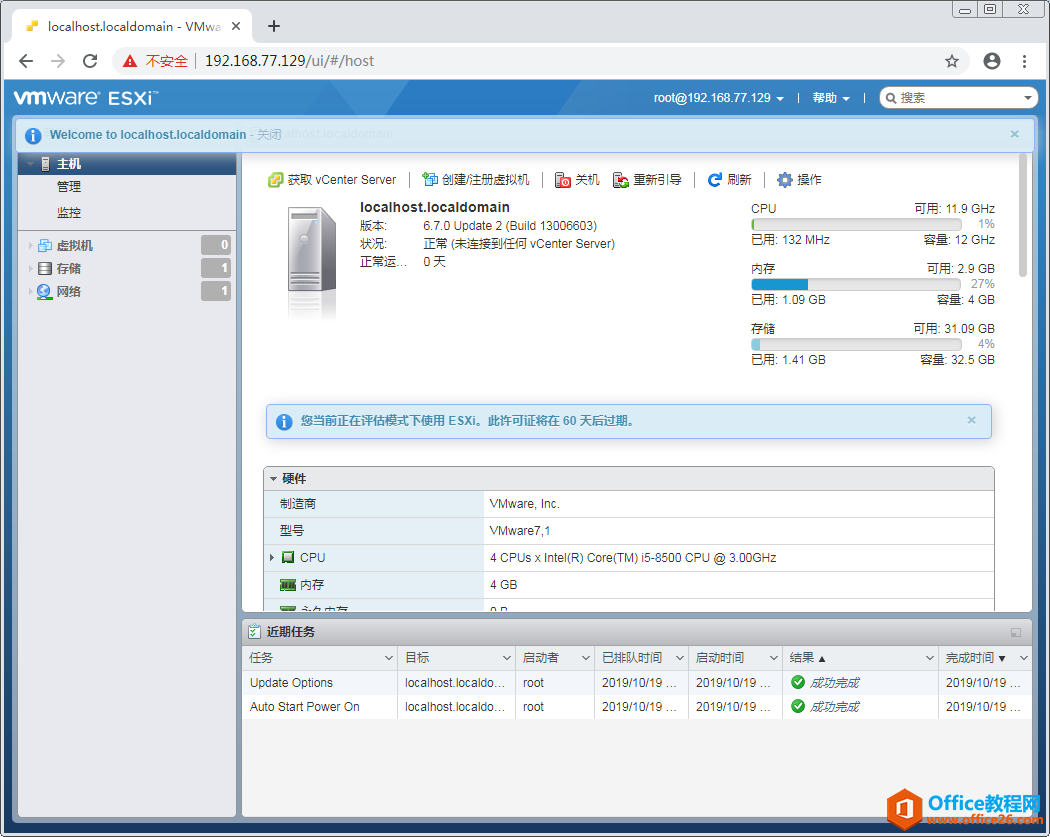The height and width of the screenshot is (837, 1050).
Task: Select Monitor (监控) under Host
Action: coord(69,212)
